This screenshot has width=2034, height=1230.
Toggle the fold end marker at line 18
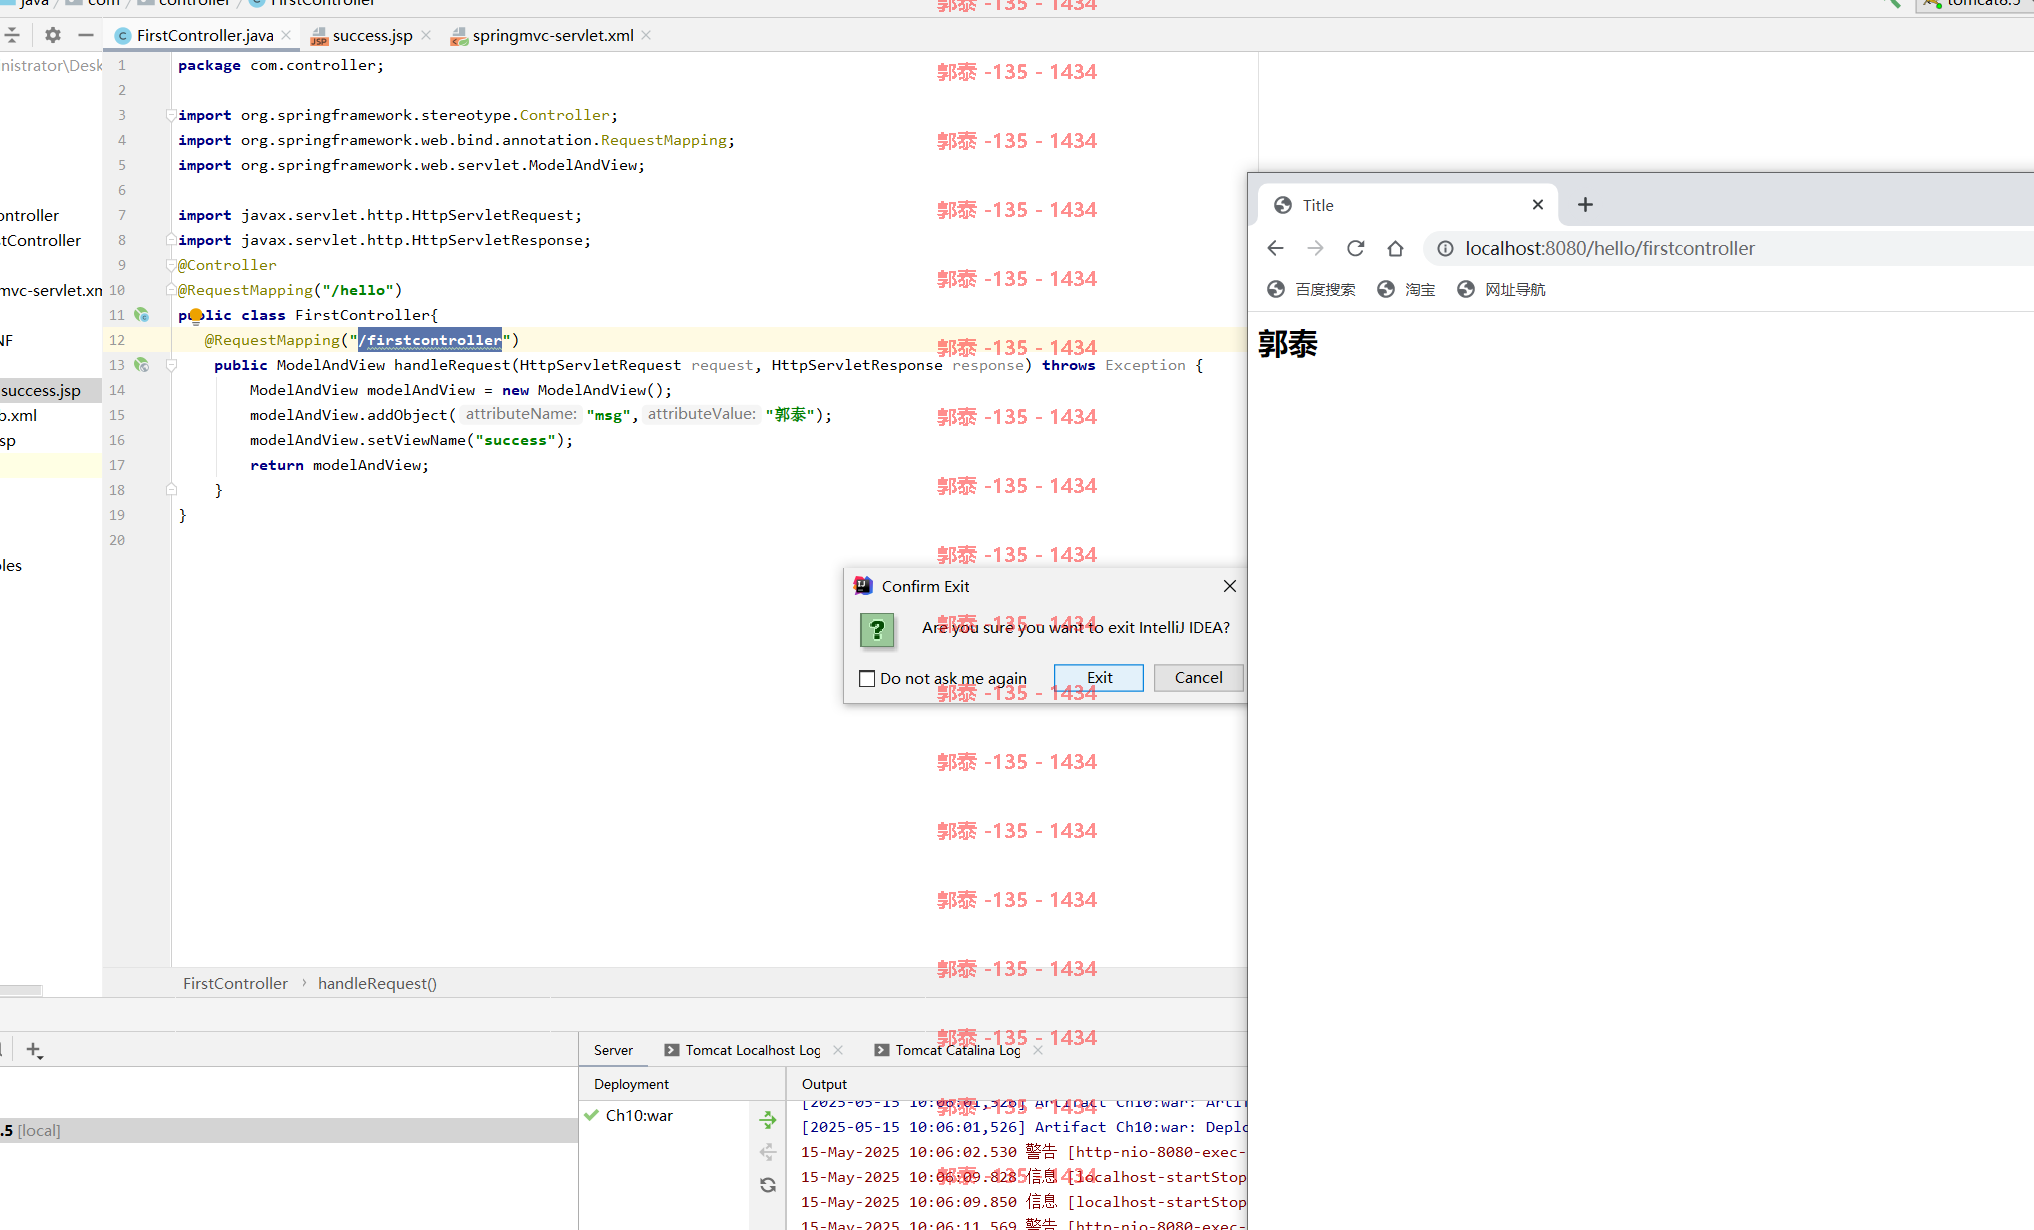171,490
